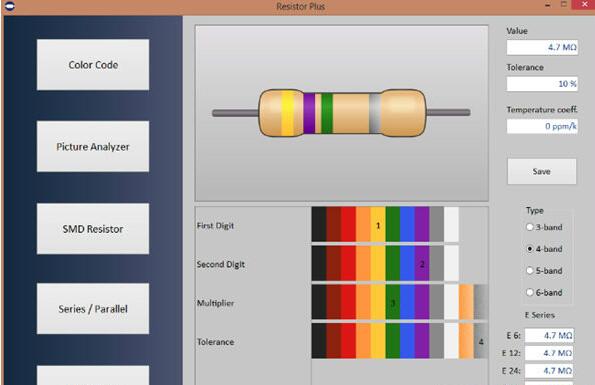Image resolution: width=595 pixels, height=385 pixels.
Task: Select the 3-band resistor type
Action: [x=530, y=227]
